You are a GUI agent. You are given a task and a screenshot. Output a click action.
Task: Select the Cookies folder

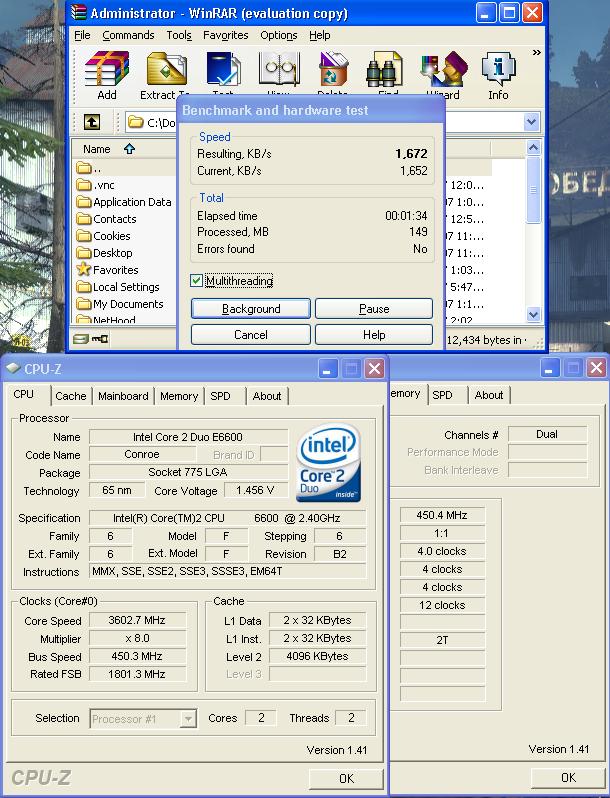tap(103, 236)
